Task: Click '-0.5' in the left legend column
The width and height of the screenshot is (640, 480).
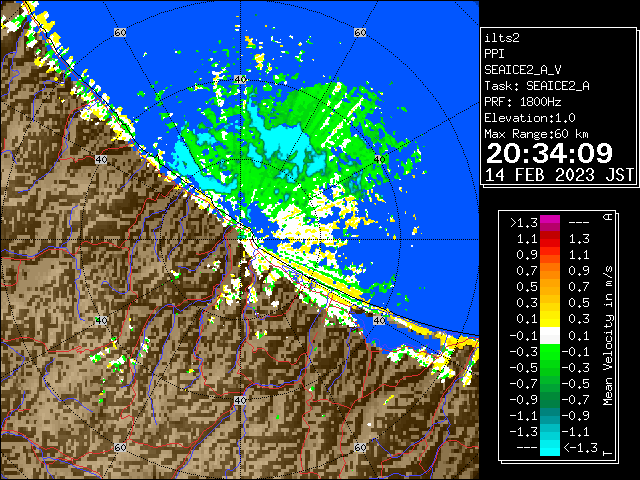Action: coord(524,367)
